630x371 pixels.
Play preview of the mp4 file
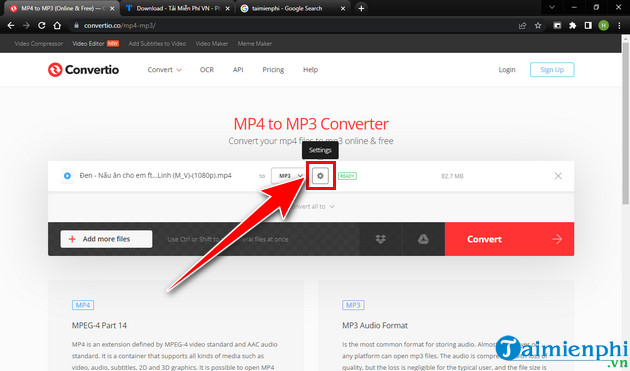tap(67, 176)
